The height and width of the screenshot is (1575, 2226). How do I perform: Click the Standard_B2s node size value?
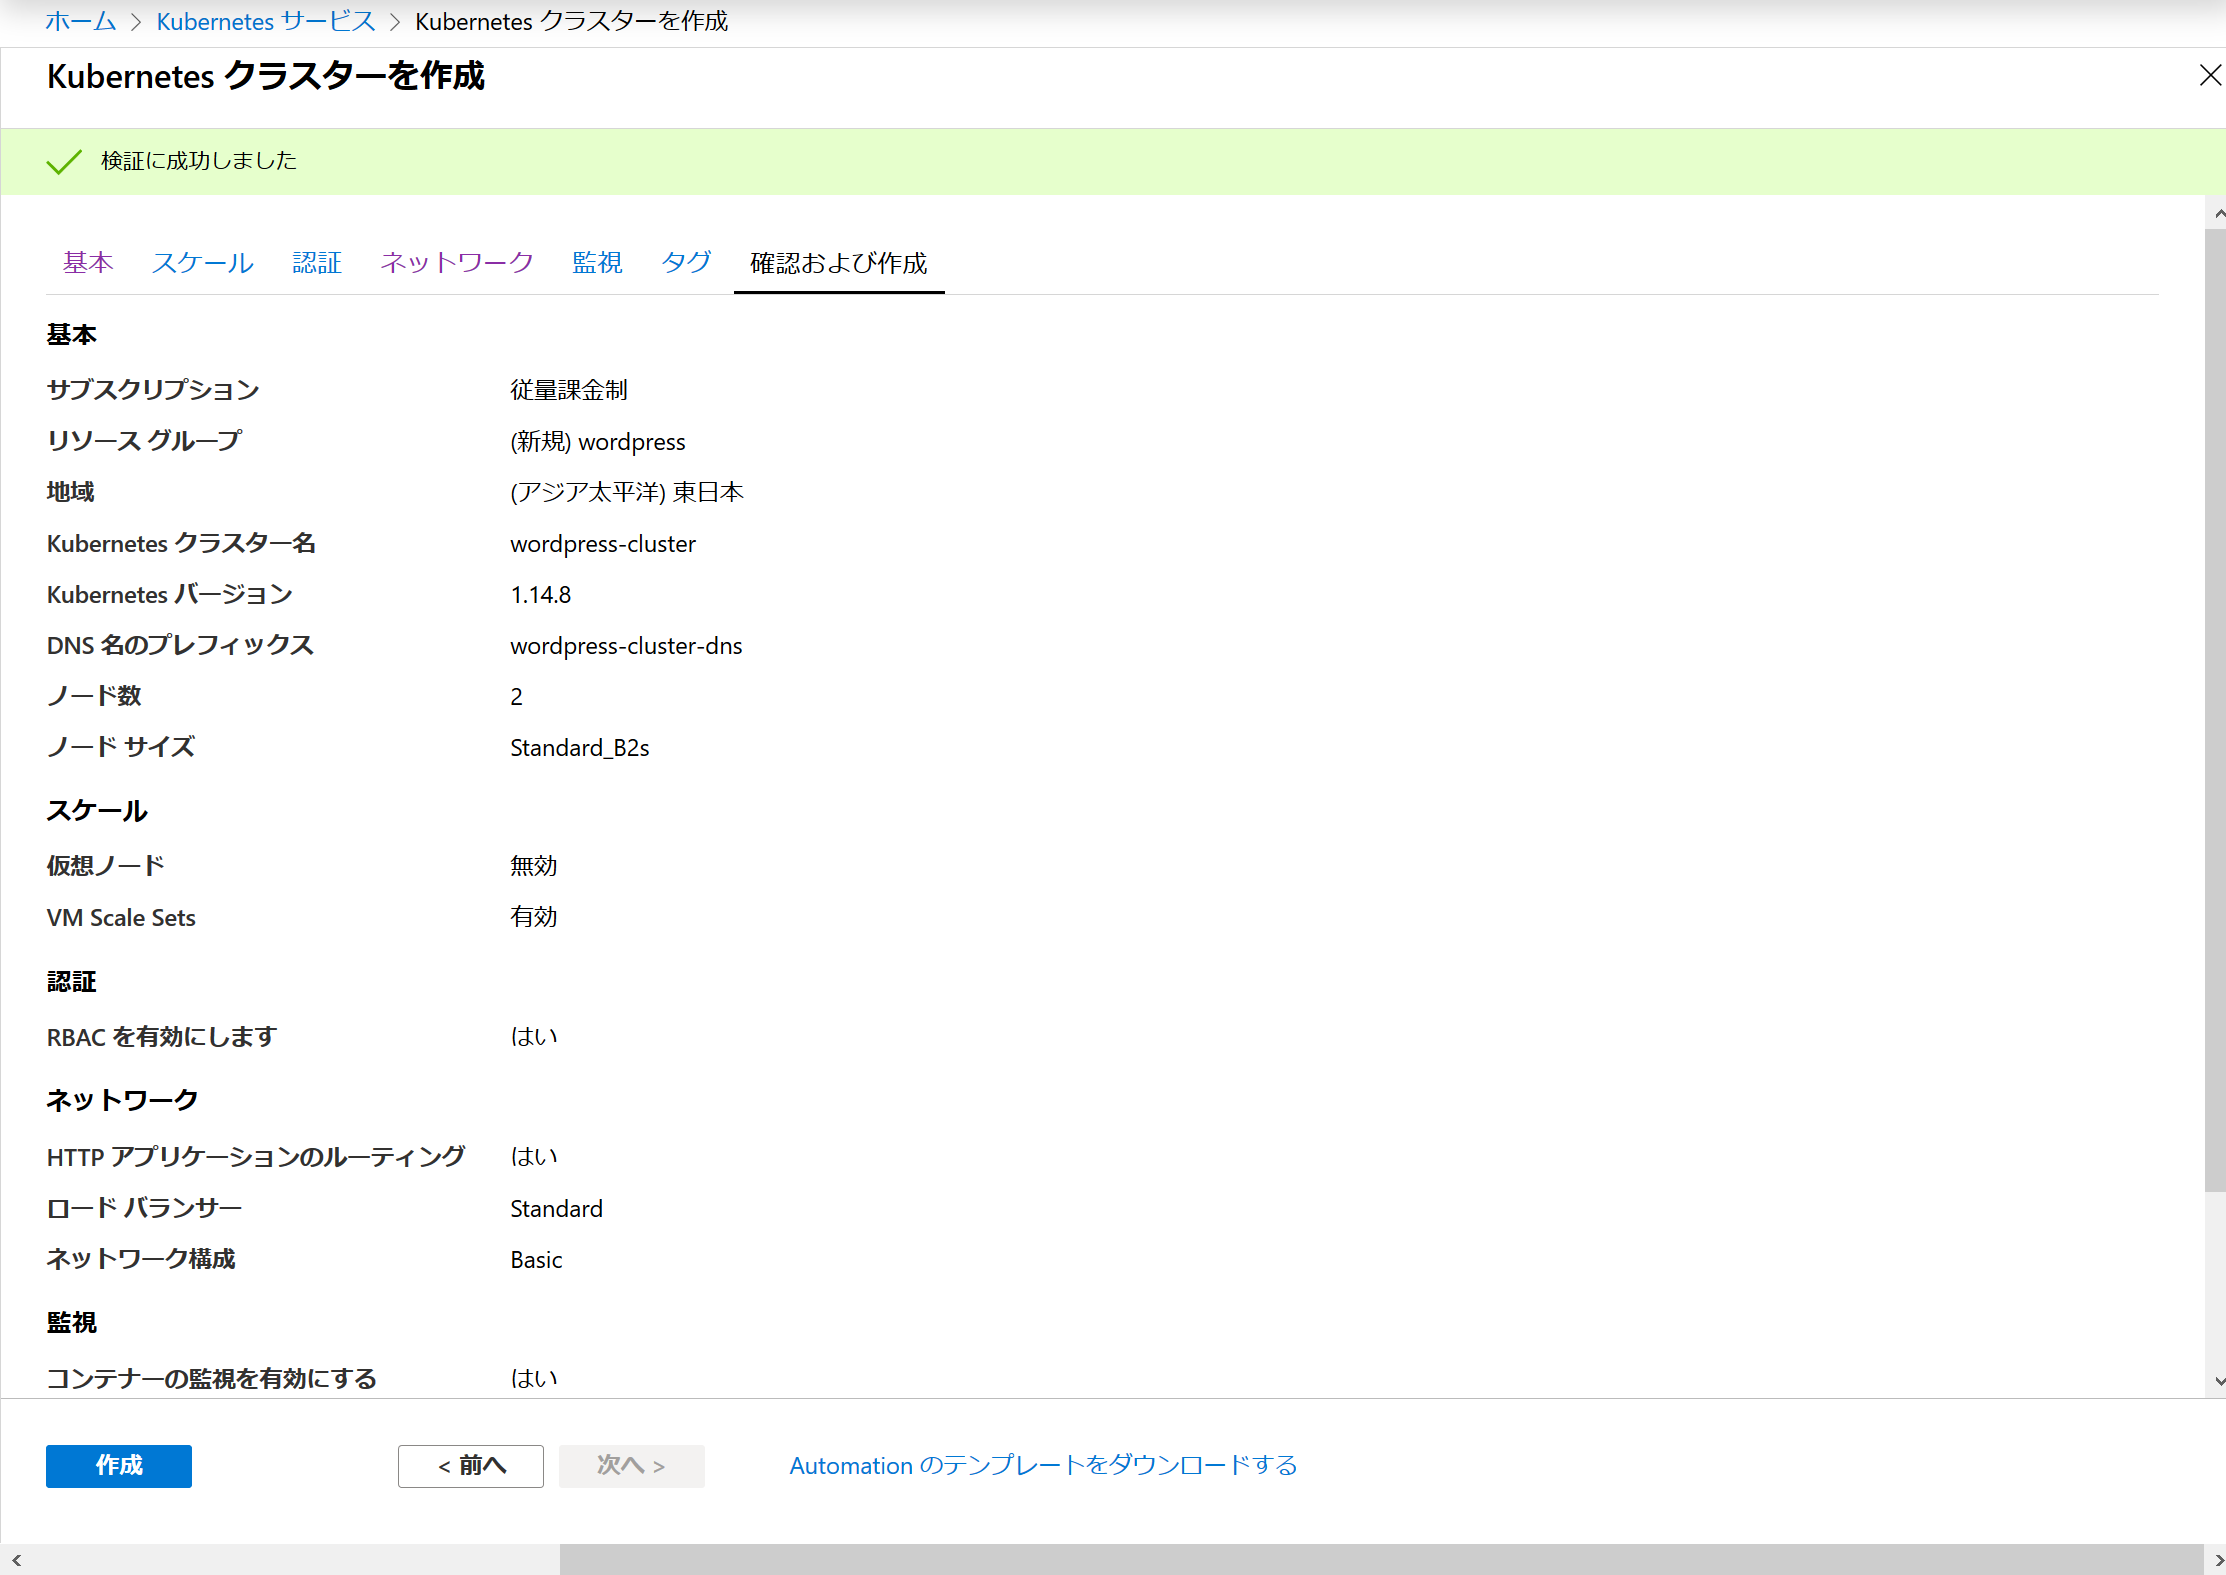[x=580, y=748]
